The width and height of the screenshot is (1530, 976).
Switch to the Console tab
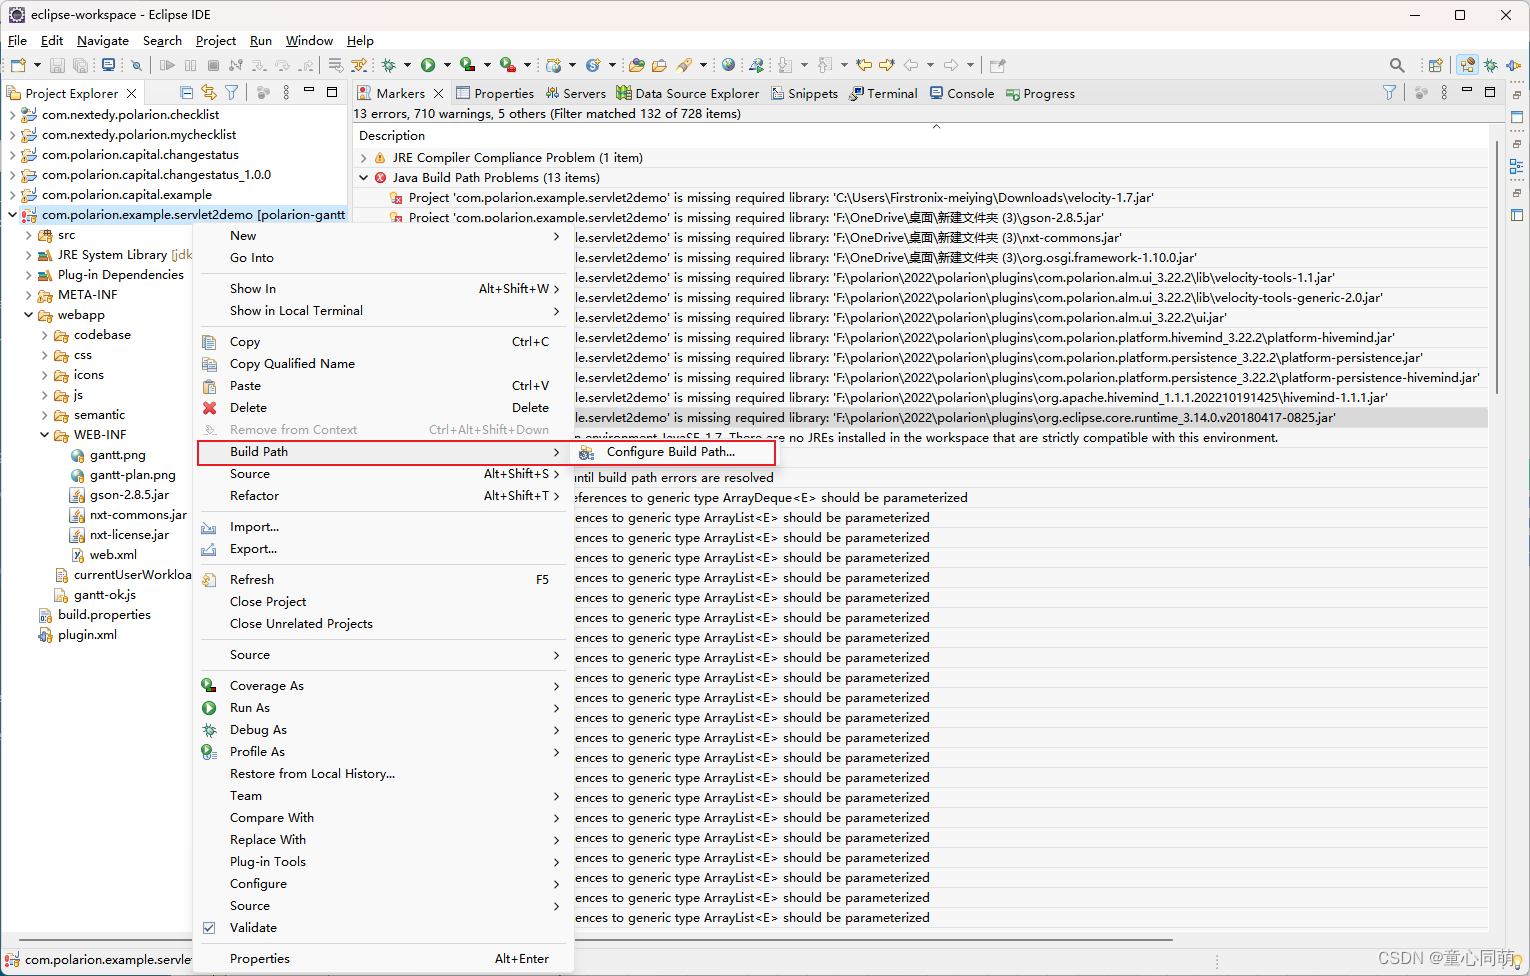[x=961, y=93]
